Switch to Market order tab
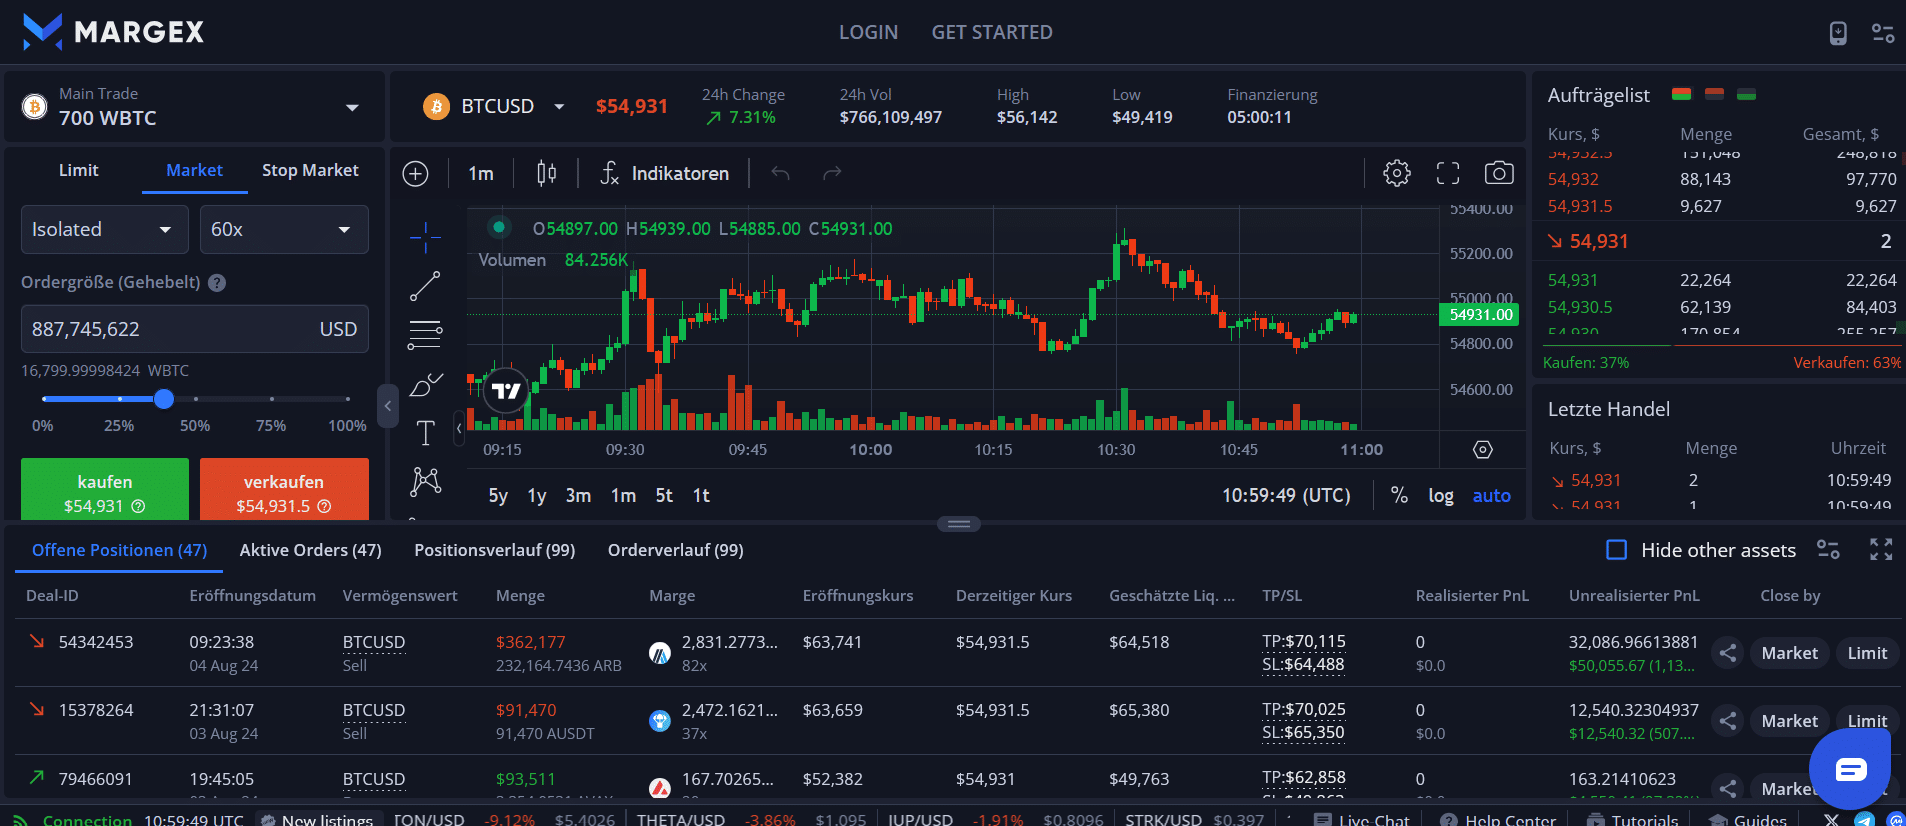The height and width of the screenshot is (826, 1906). click(194, 171)
